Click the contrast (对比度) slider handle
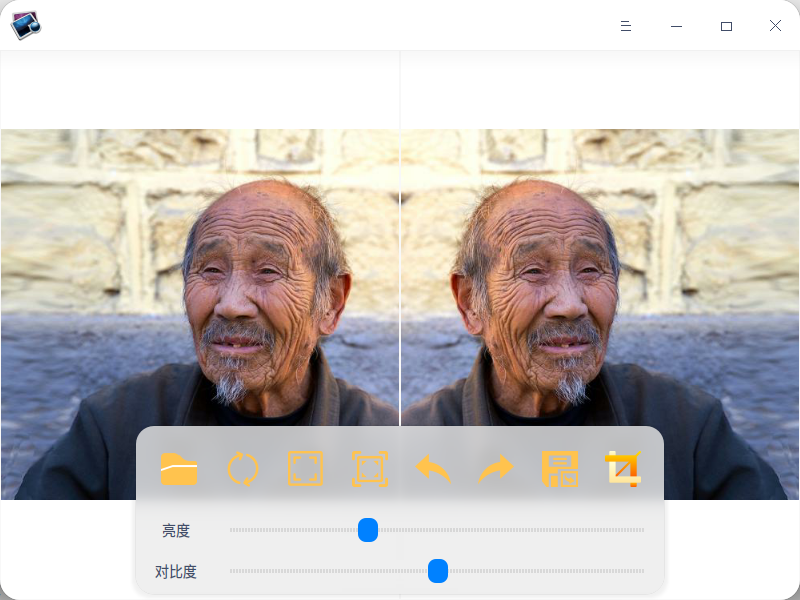The image size is (800, 600). point(438,571)
